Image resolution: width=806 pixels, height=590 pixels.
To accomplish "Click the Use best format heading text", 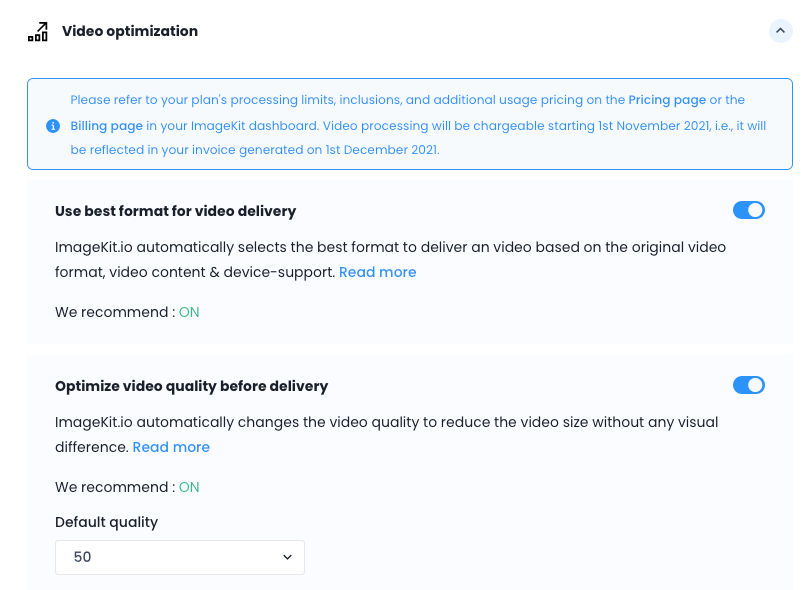I will (x=175, y=211).
